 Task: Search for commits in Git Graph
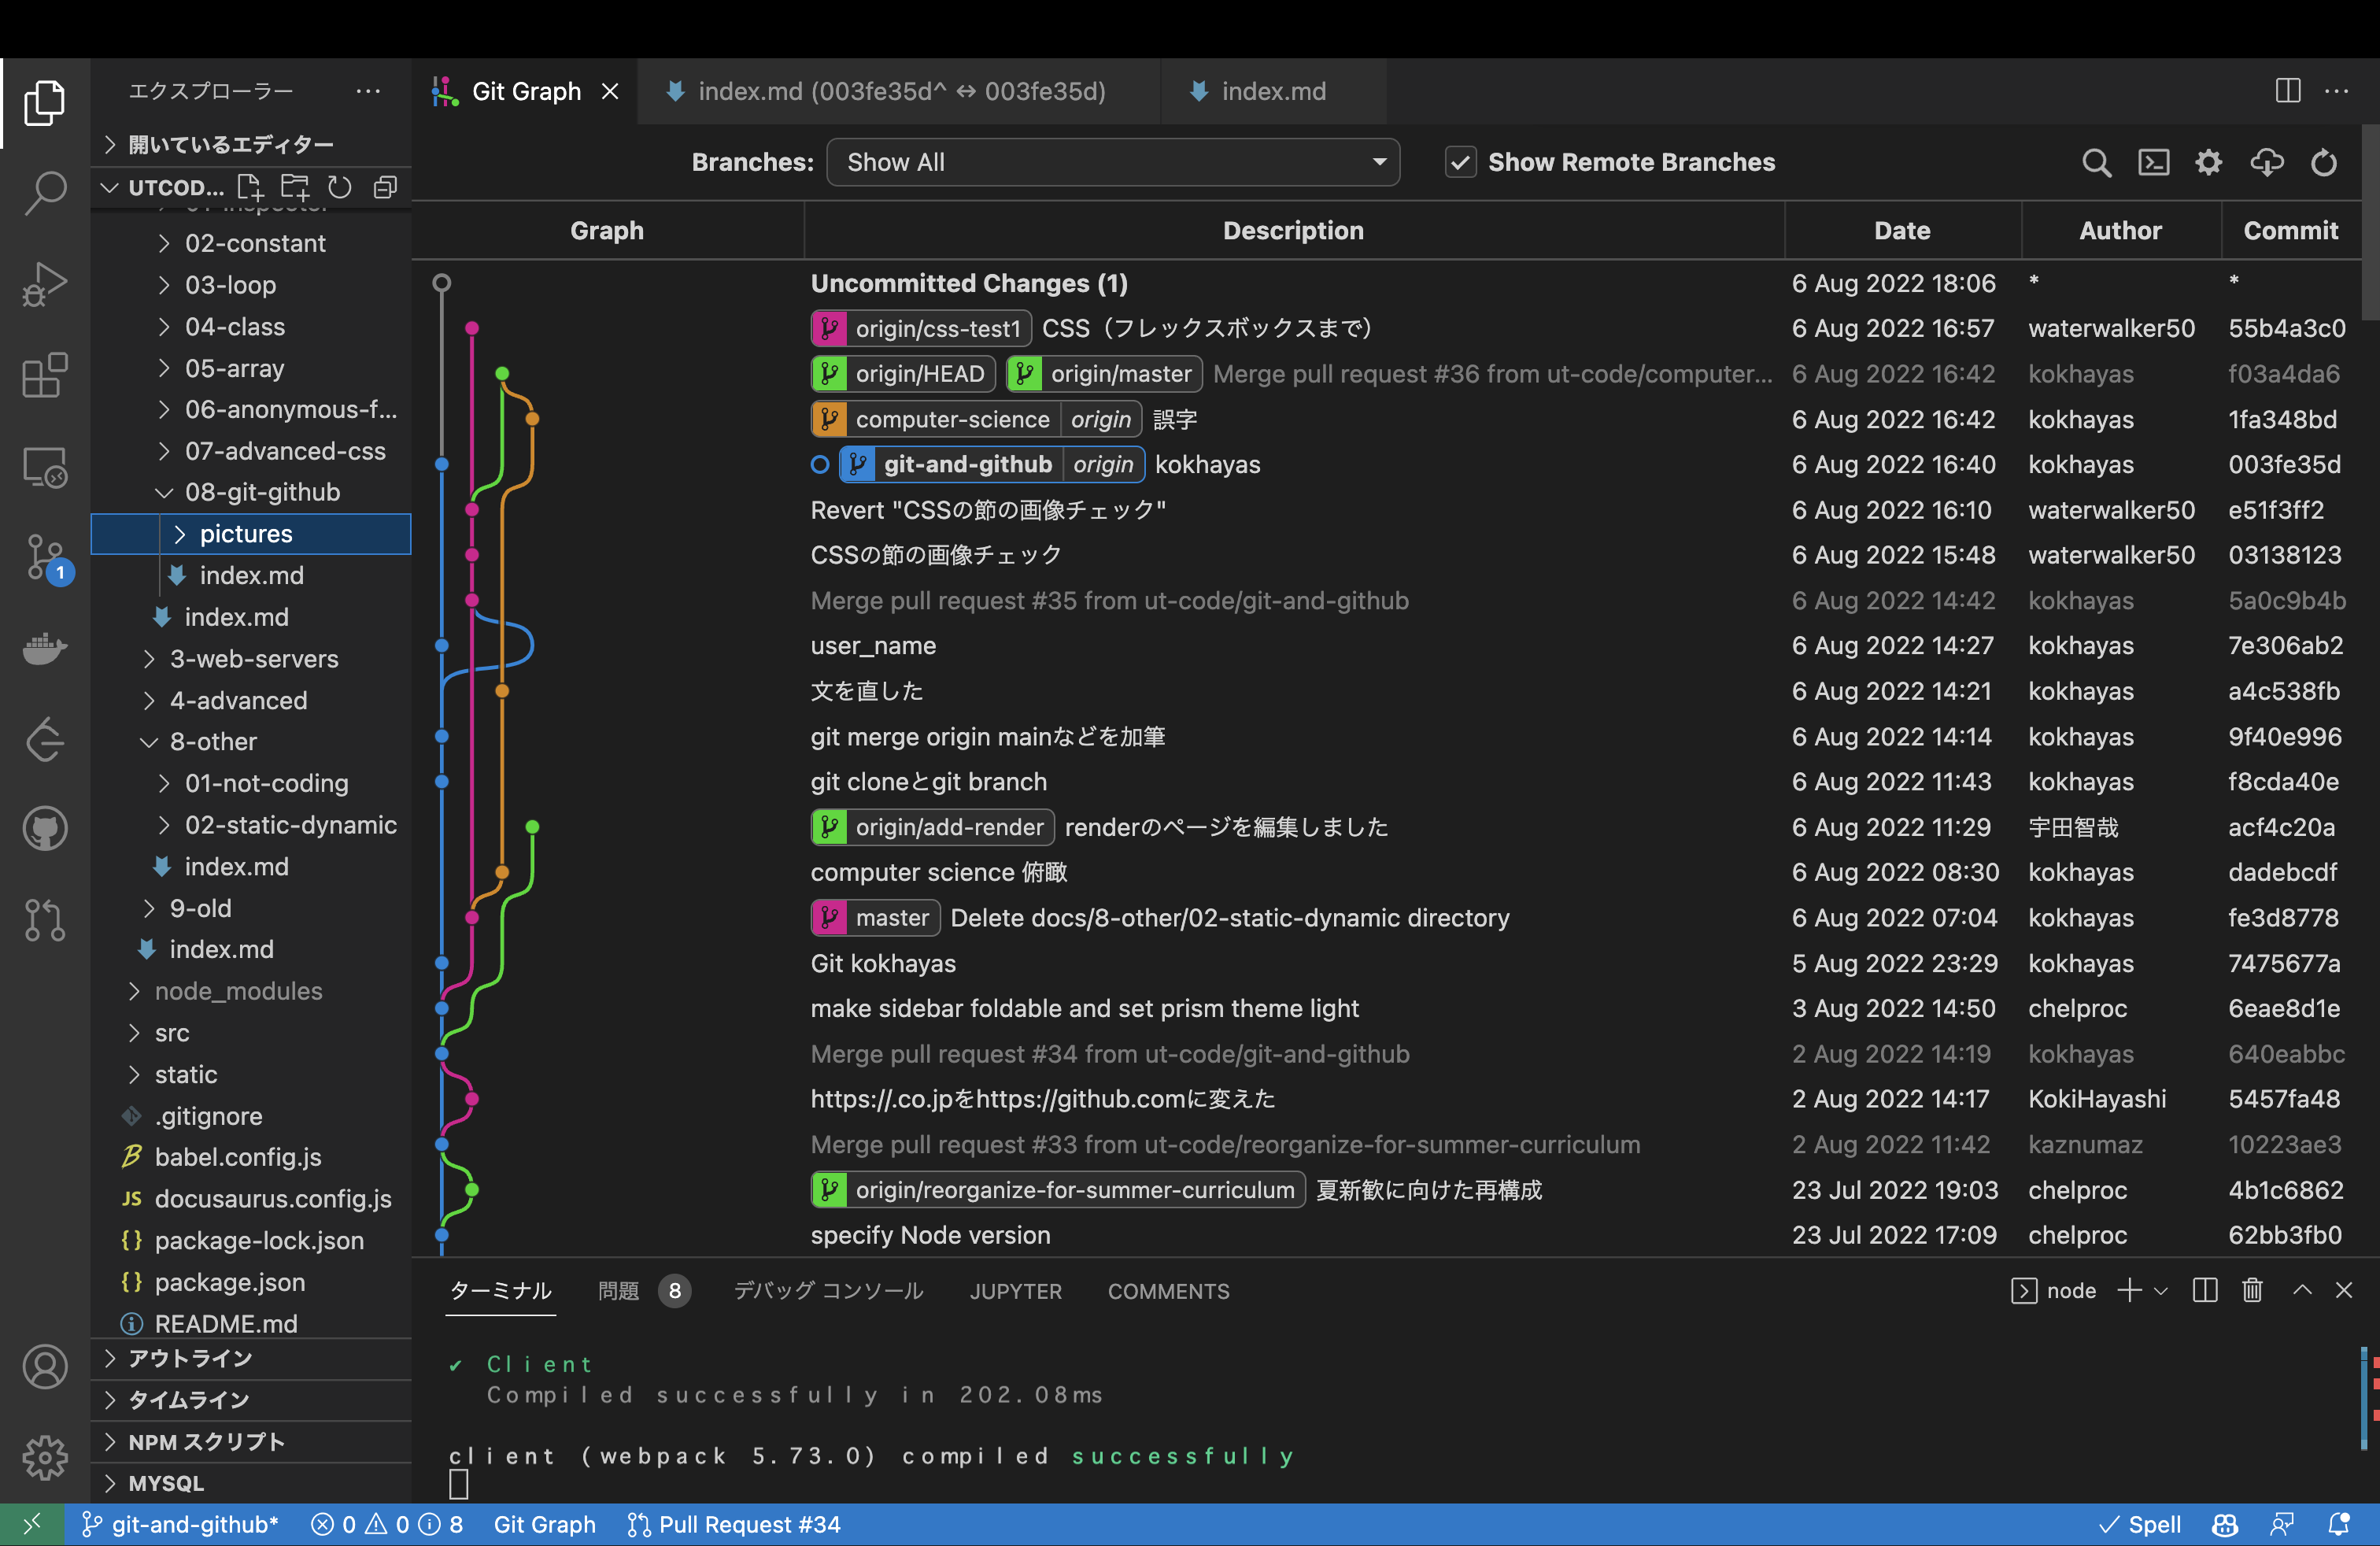(x=2097, y=162)
